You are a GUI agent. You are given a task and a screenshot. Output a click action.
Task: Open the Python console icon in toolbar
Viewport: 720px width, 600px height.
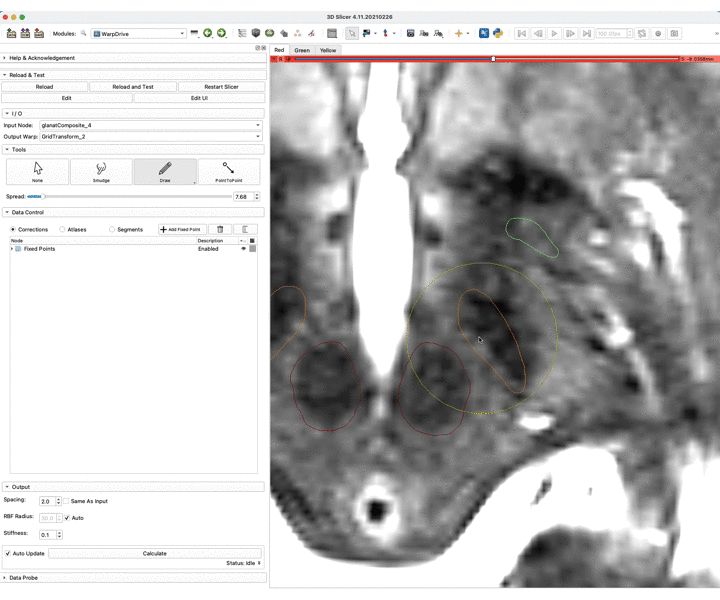tap(498, 33)
